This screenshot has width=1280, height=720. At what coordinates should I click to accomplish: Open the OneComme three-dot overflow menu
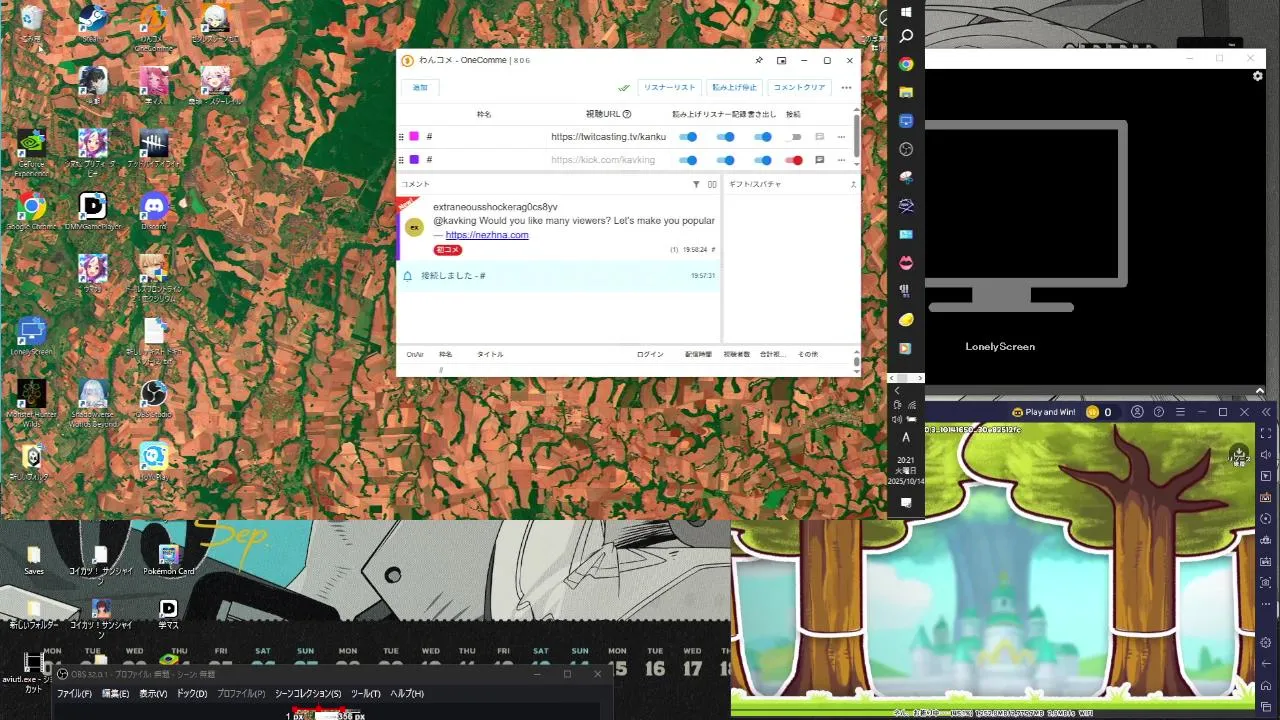point(846,88)
